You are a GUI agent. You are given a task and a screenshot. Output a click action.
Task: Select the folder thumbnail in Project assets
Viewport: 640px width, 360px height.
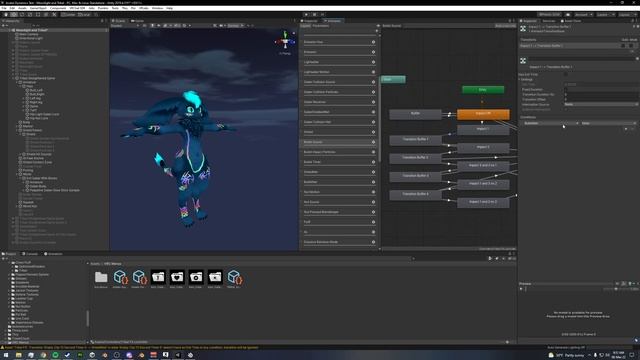tap(101, 278)
